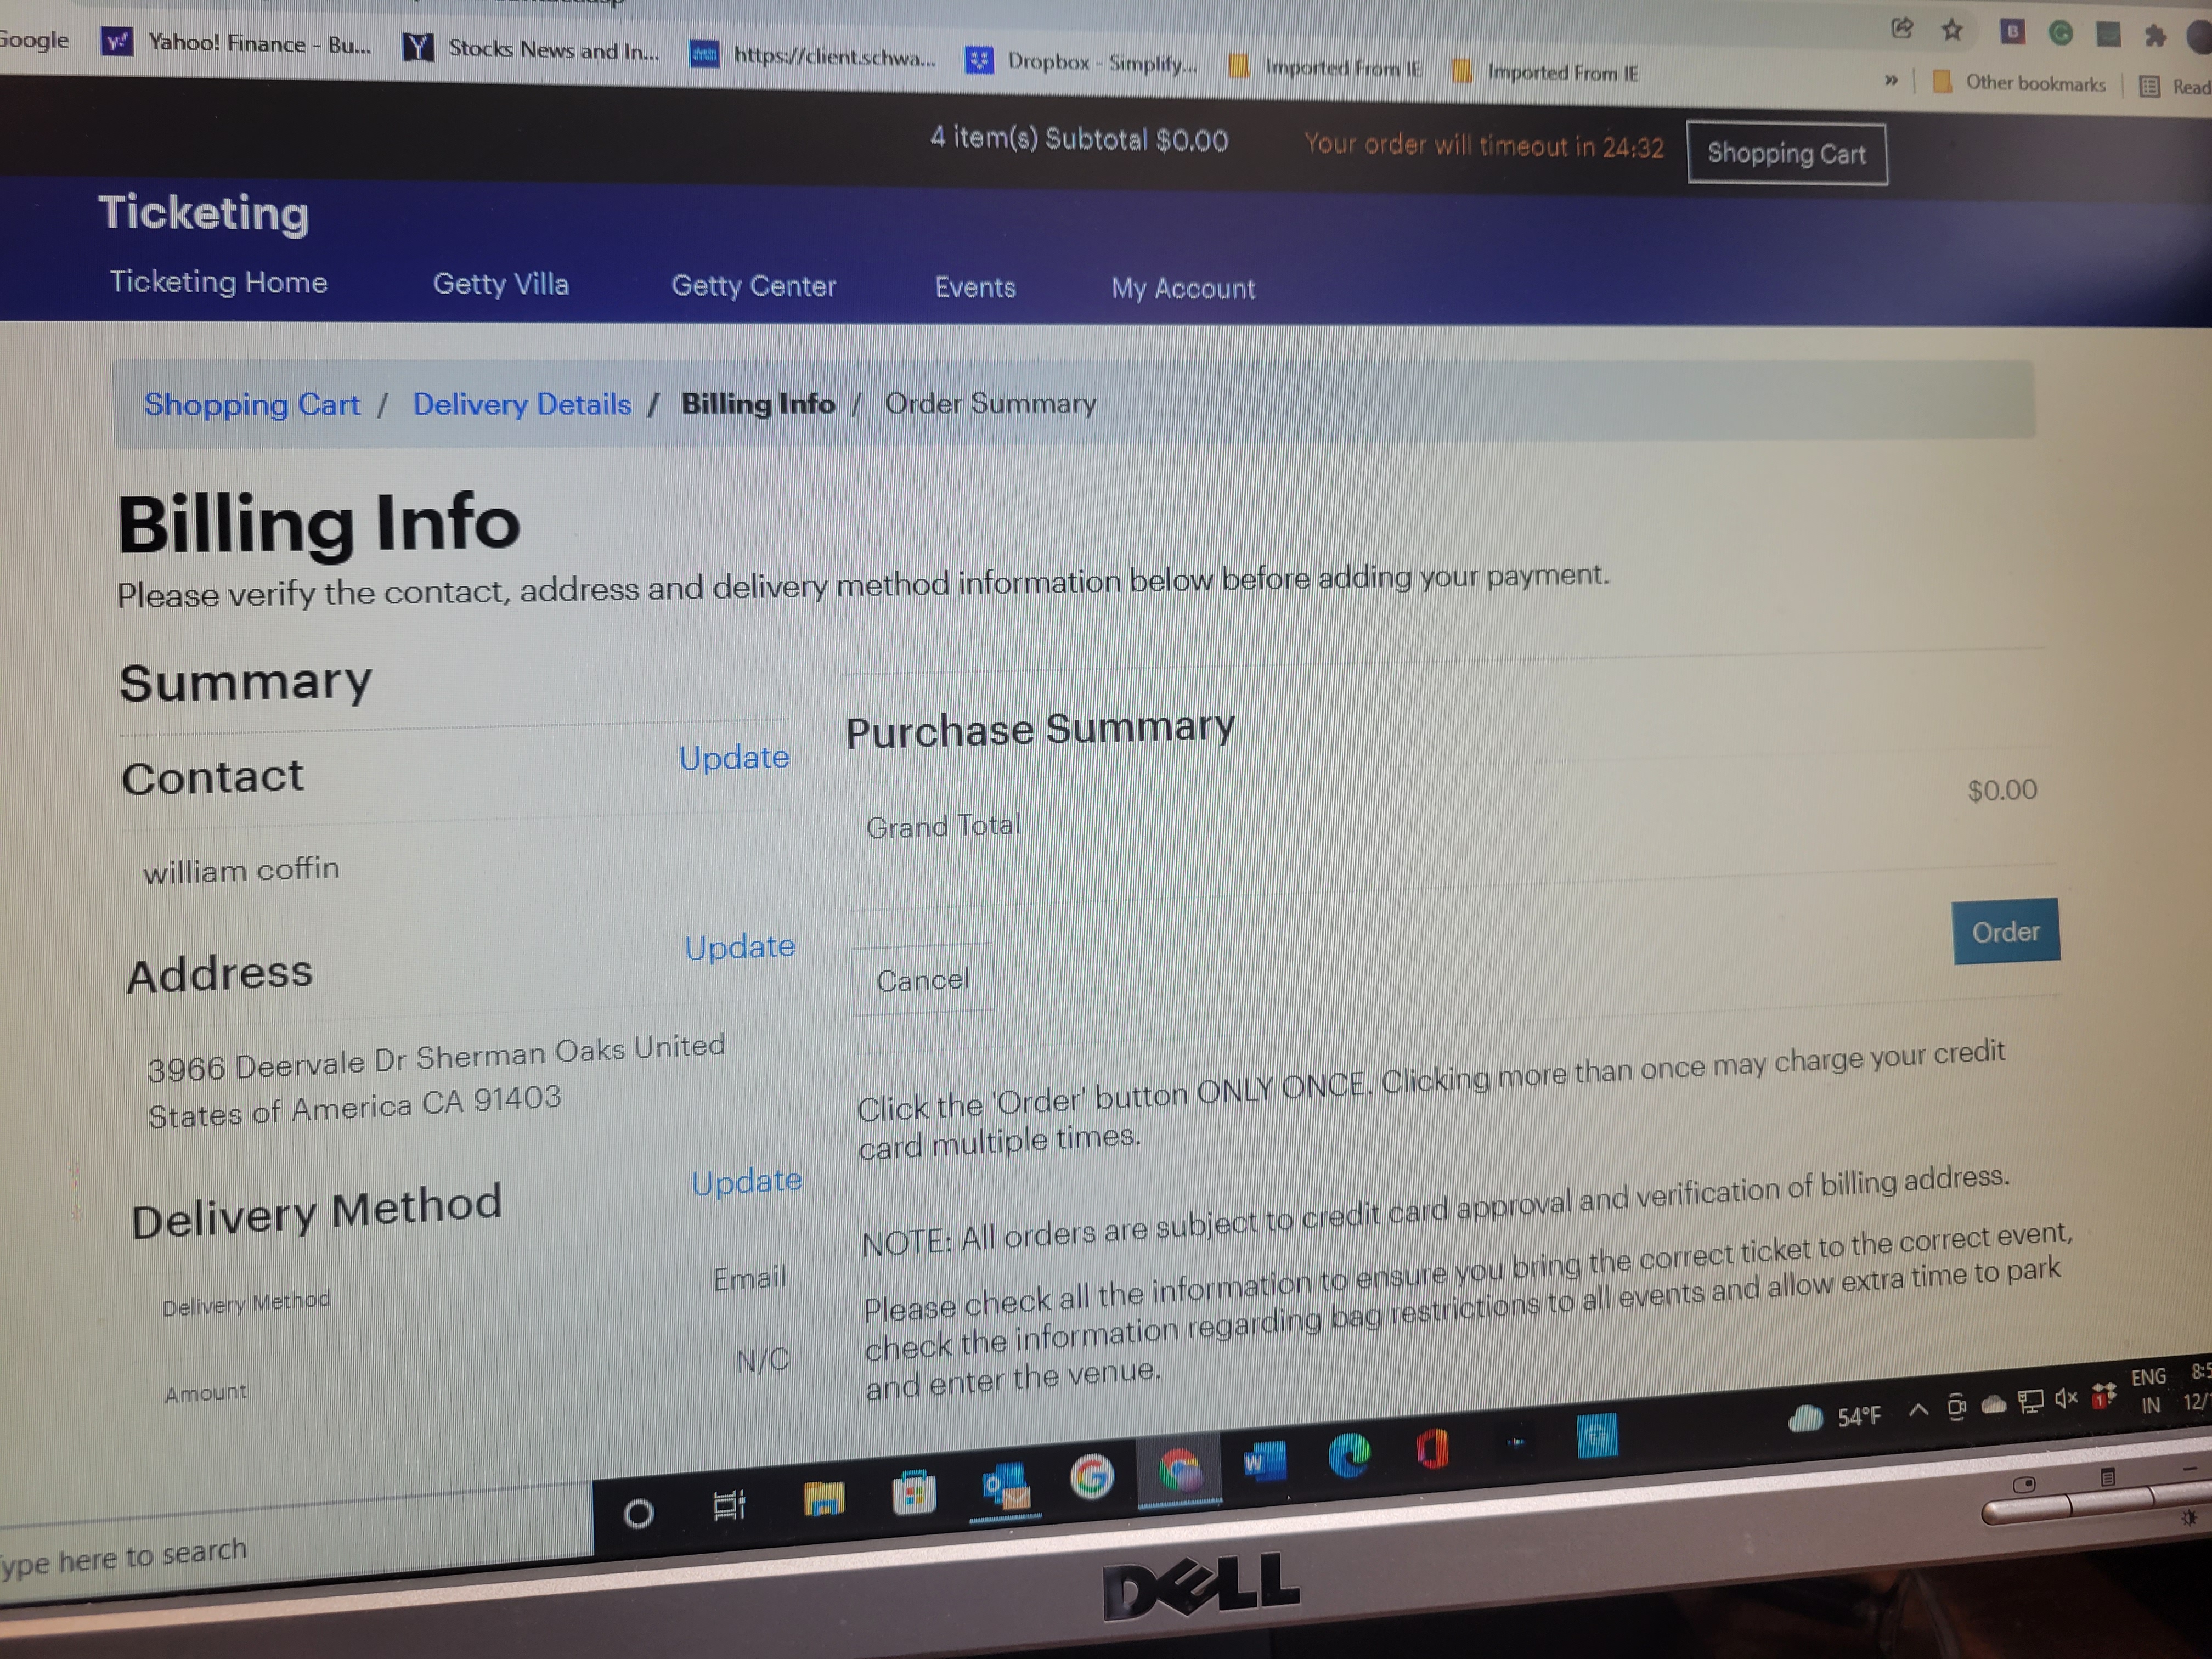Open the Events menu item
The image size is (2212, 1659).
975,288
